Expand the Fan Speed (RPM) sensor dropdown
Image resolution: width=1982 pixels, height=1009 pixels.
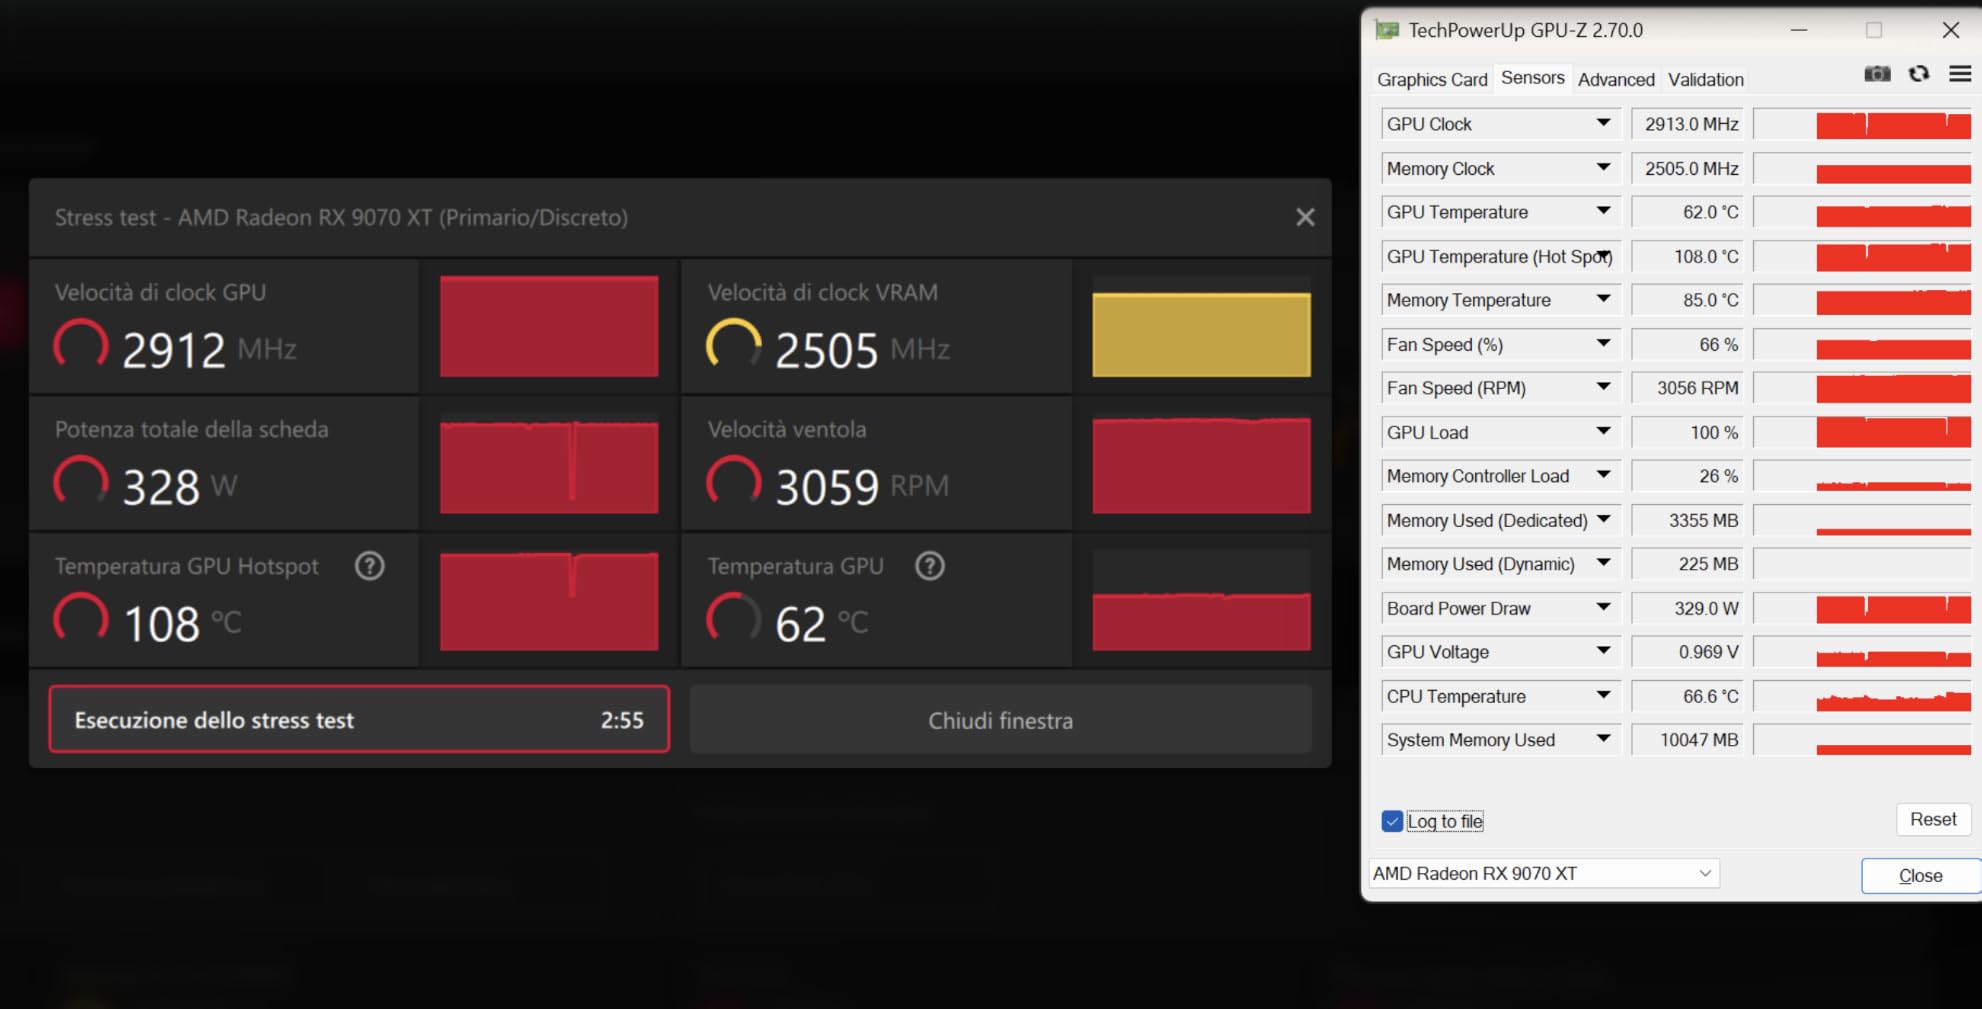click(1604, 387)
